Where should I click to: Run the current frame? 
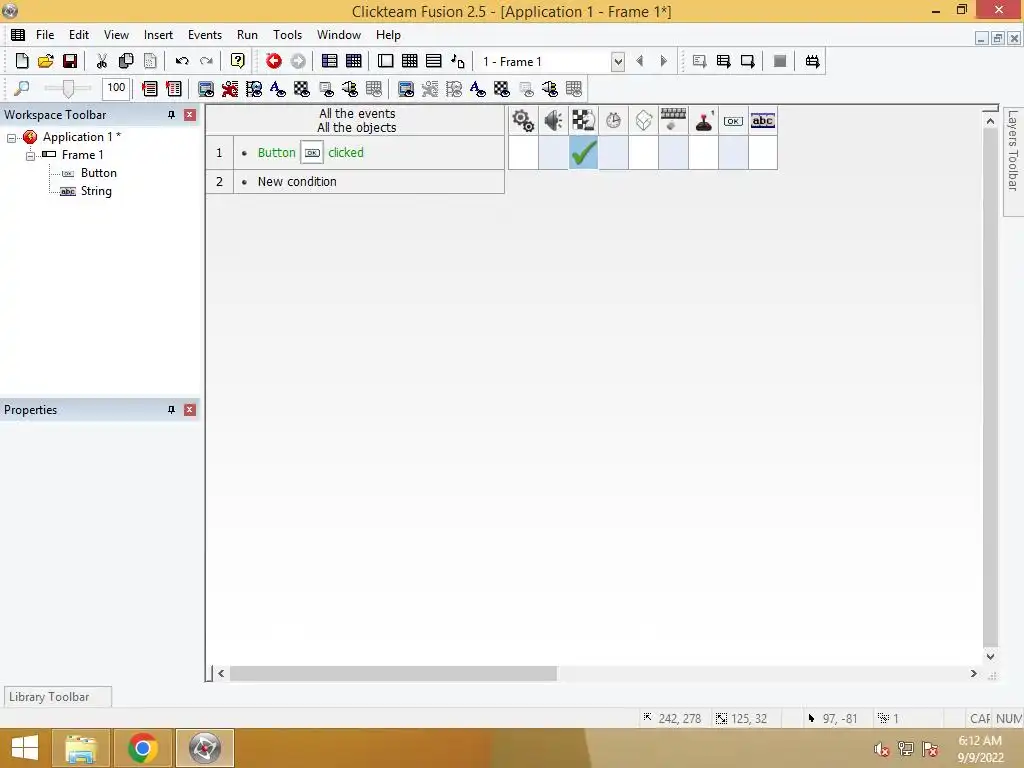point(748,61)
